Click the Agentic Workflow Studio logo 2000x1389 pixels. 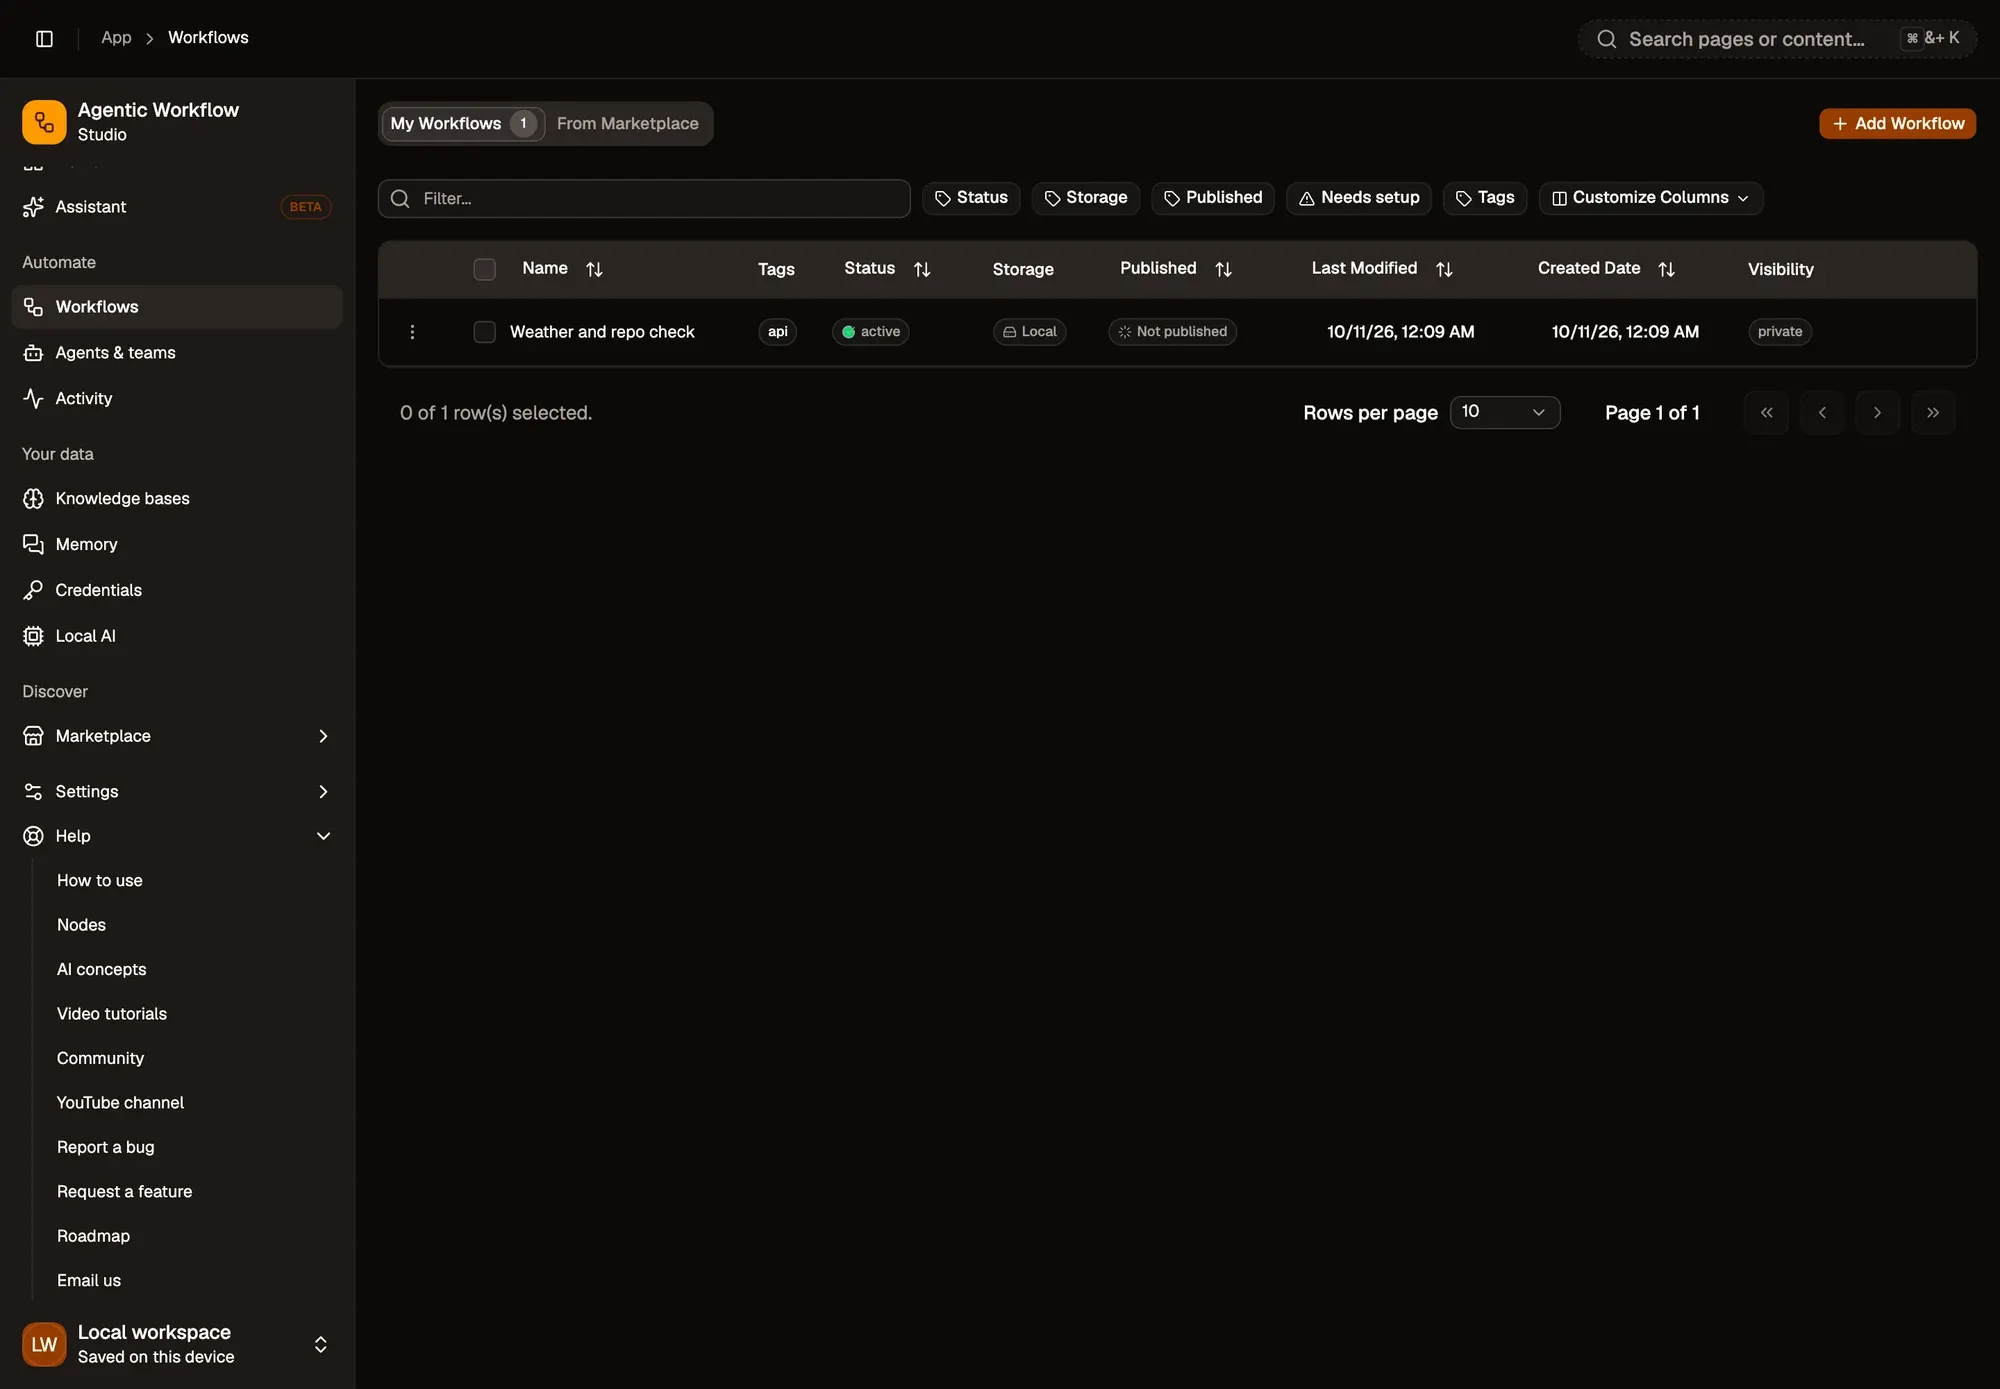(44, 122)
